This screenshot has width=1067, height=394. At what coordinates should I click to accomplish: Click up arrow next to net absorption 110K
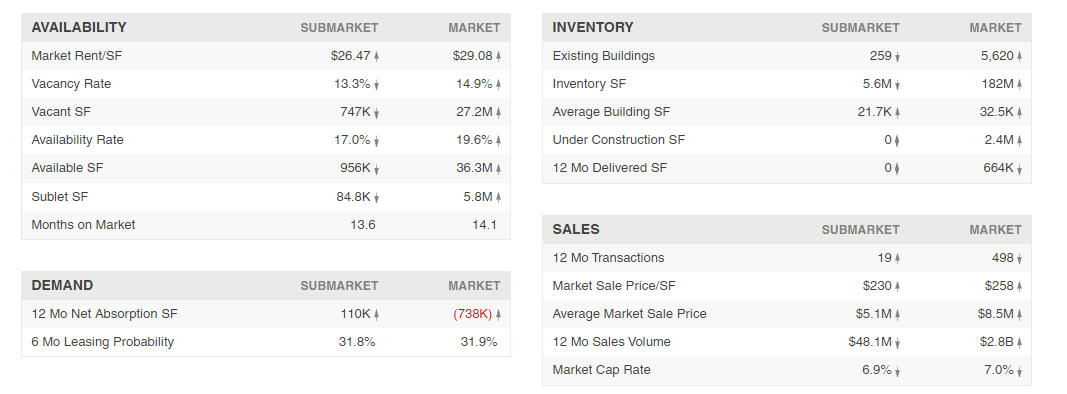click(x=376, y=314)
